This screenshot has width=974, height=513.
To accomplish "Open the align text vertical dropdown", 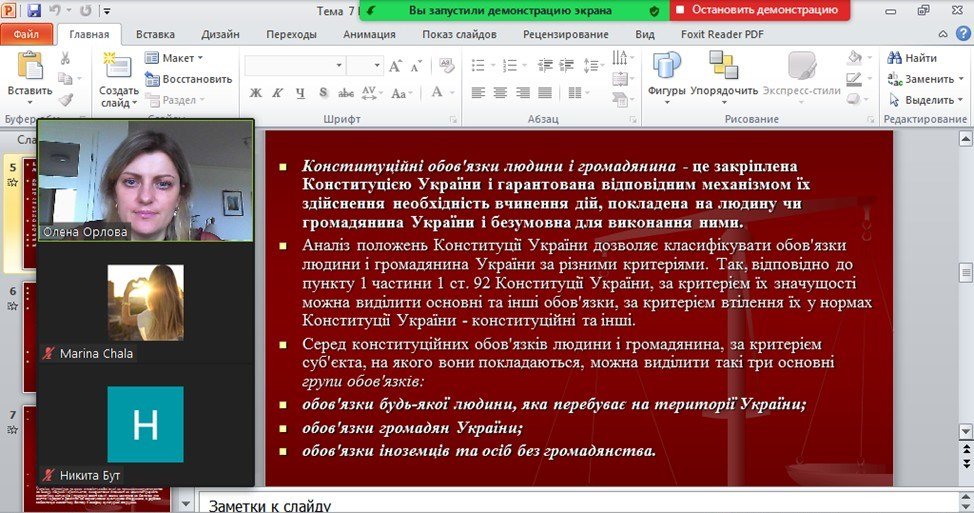I will (621, 79).
